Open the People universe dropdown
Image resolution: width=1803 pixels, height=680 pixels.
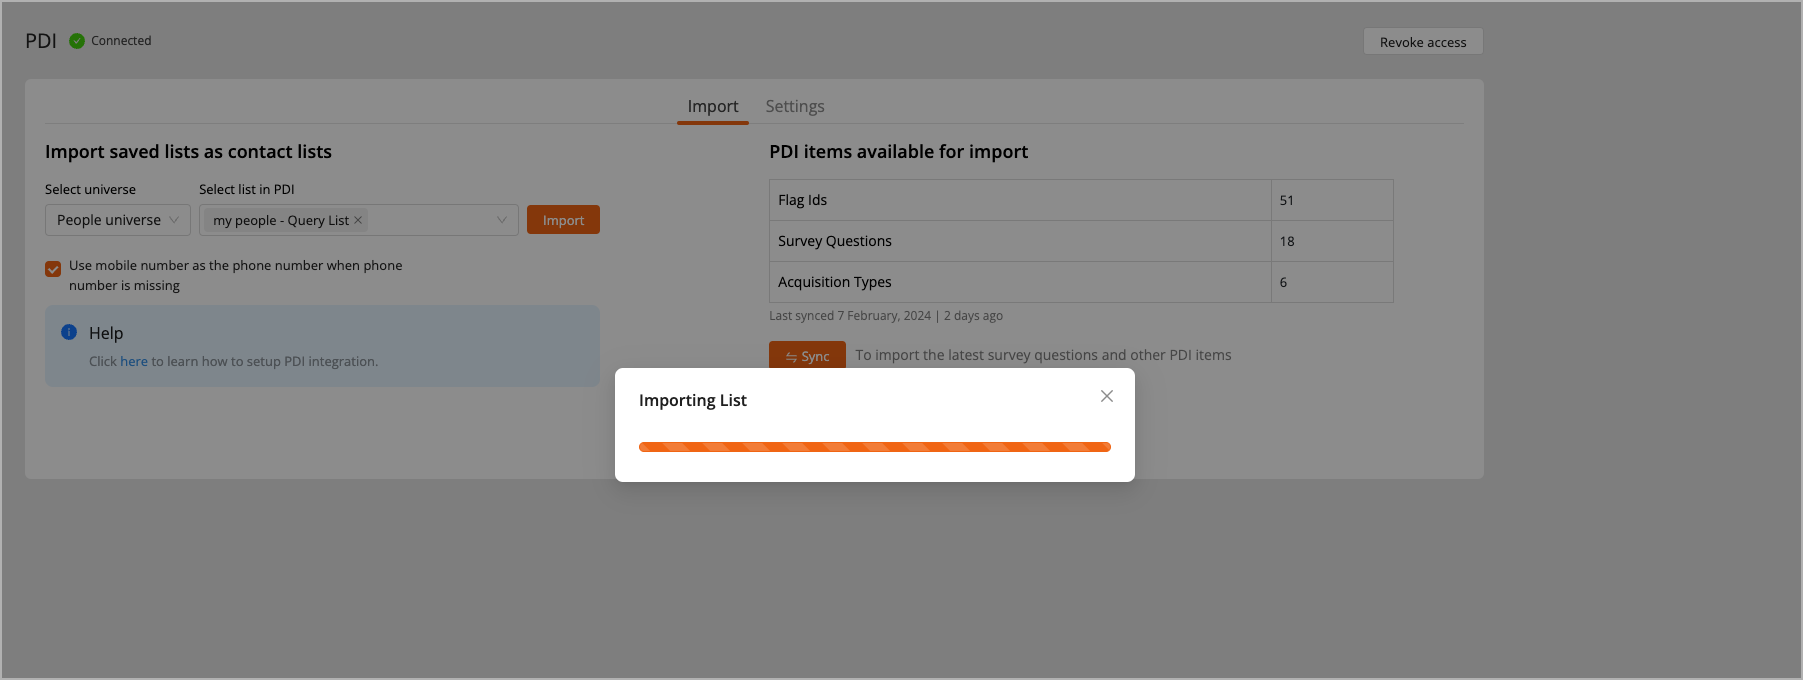[118, 220]
